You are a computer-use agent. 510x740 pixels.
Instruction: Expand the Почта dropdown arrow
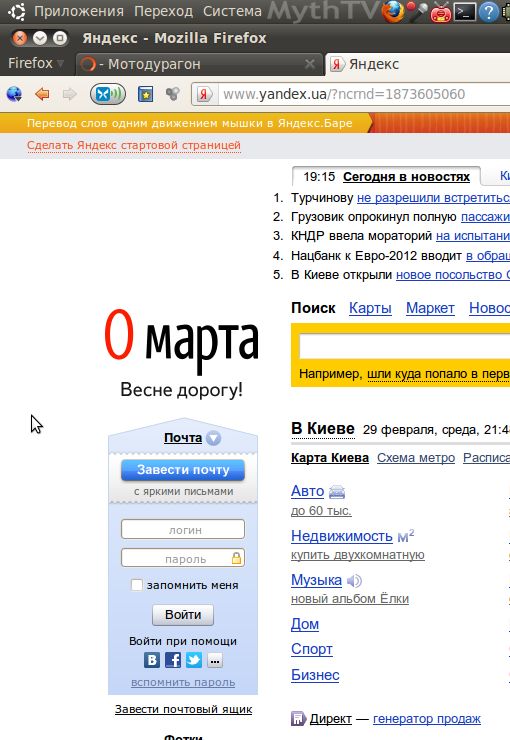tap(213, 438)
